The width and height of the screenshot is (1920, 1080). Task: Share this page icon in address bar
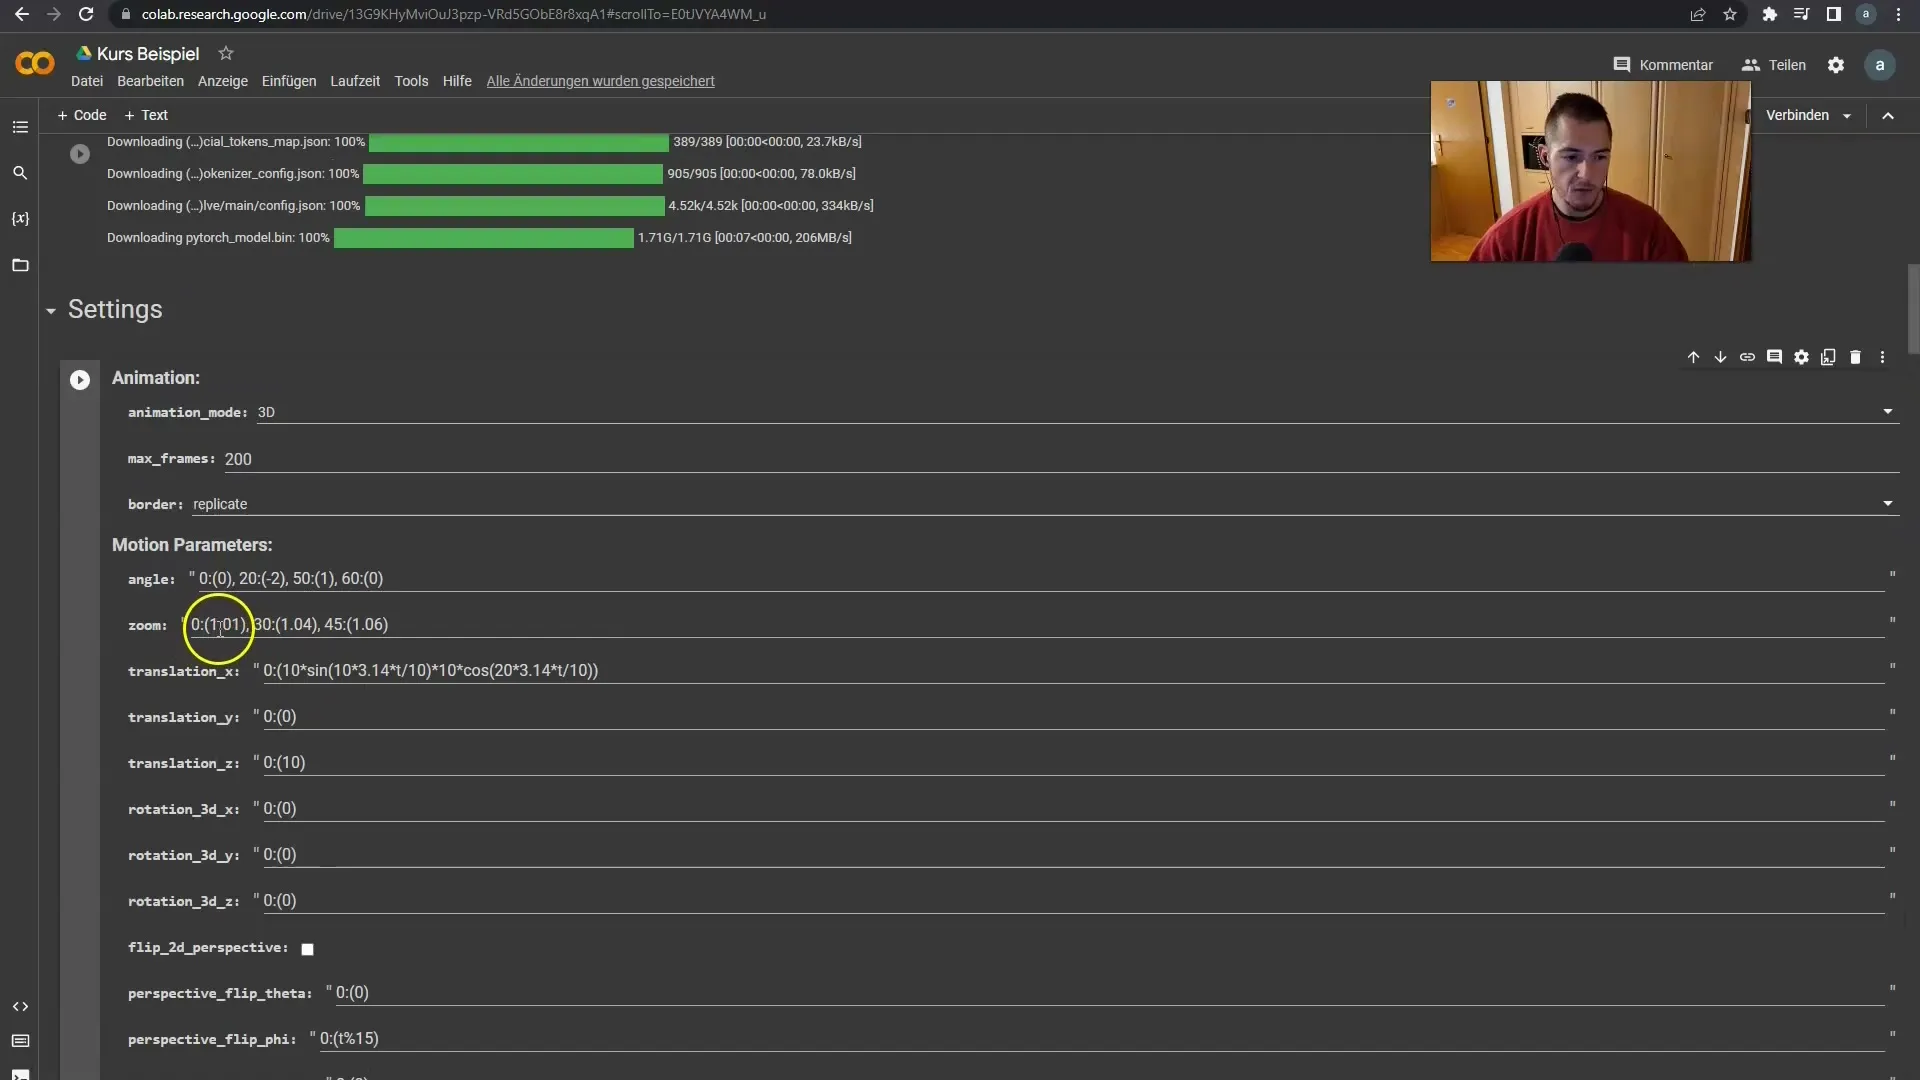point(1698,14)
